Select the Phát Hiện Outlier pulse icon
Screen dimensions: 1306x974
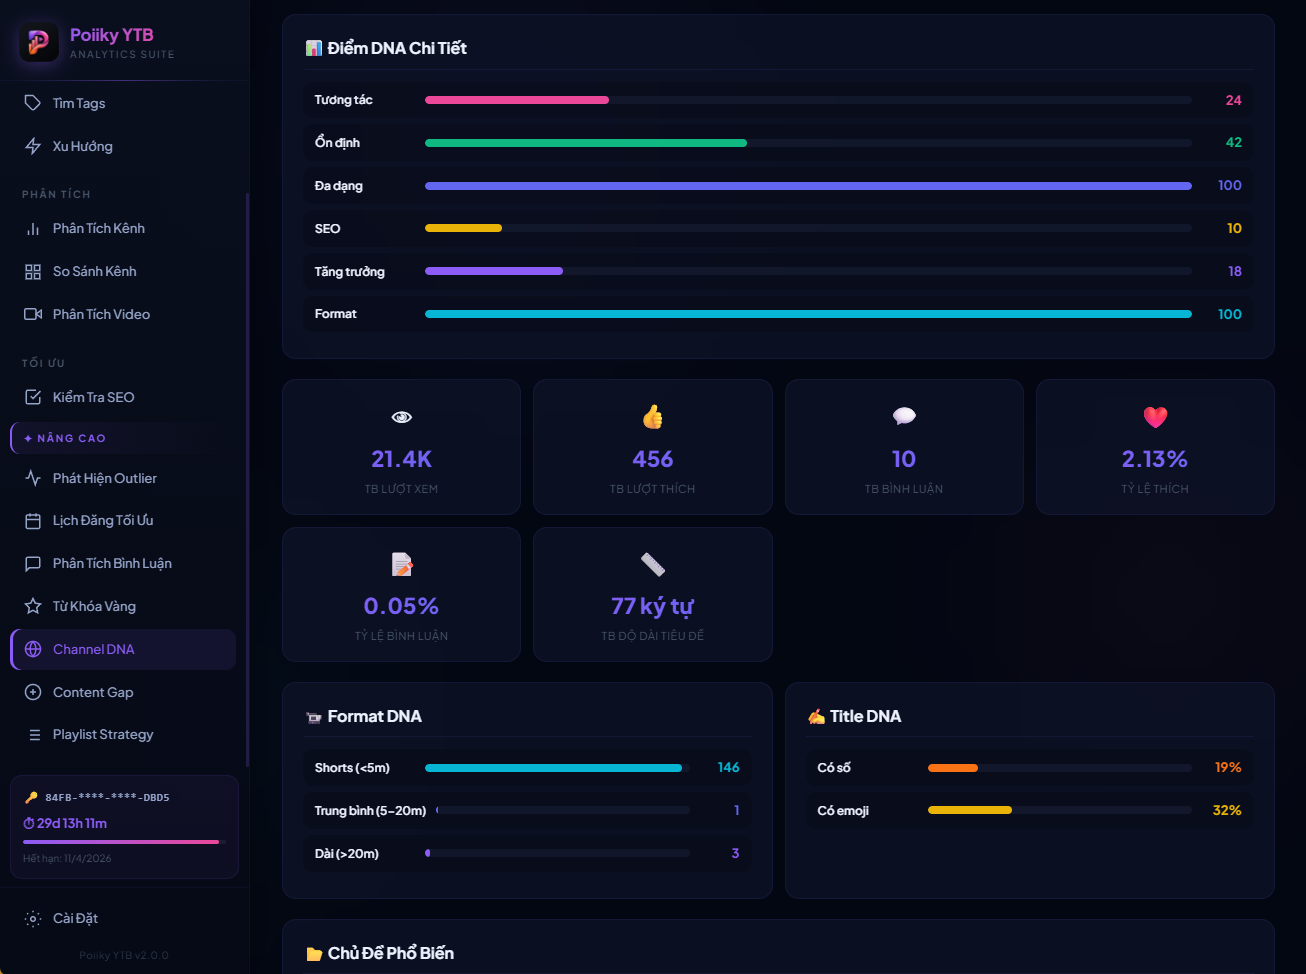tap(33, 478)
